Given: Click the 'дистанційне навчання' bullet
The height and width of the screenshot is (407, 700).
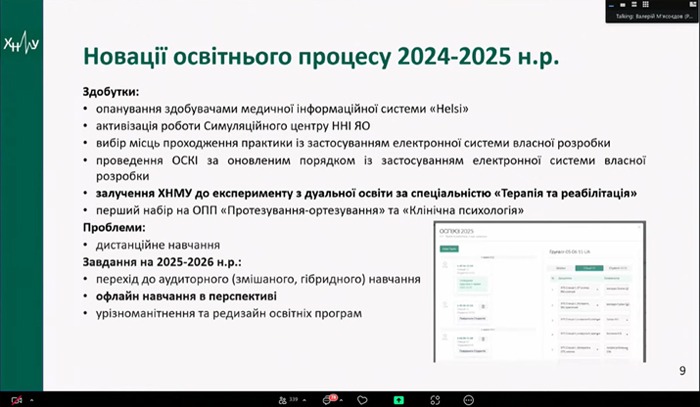Looking at the screenshot, I should click(x=158, y=245).
